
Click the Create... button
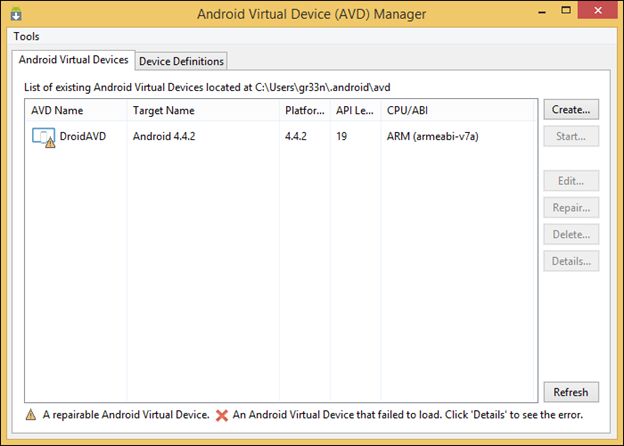tap(571, 109)
